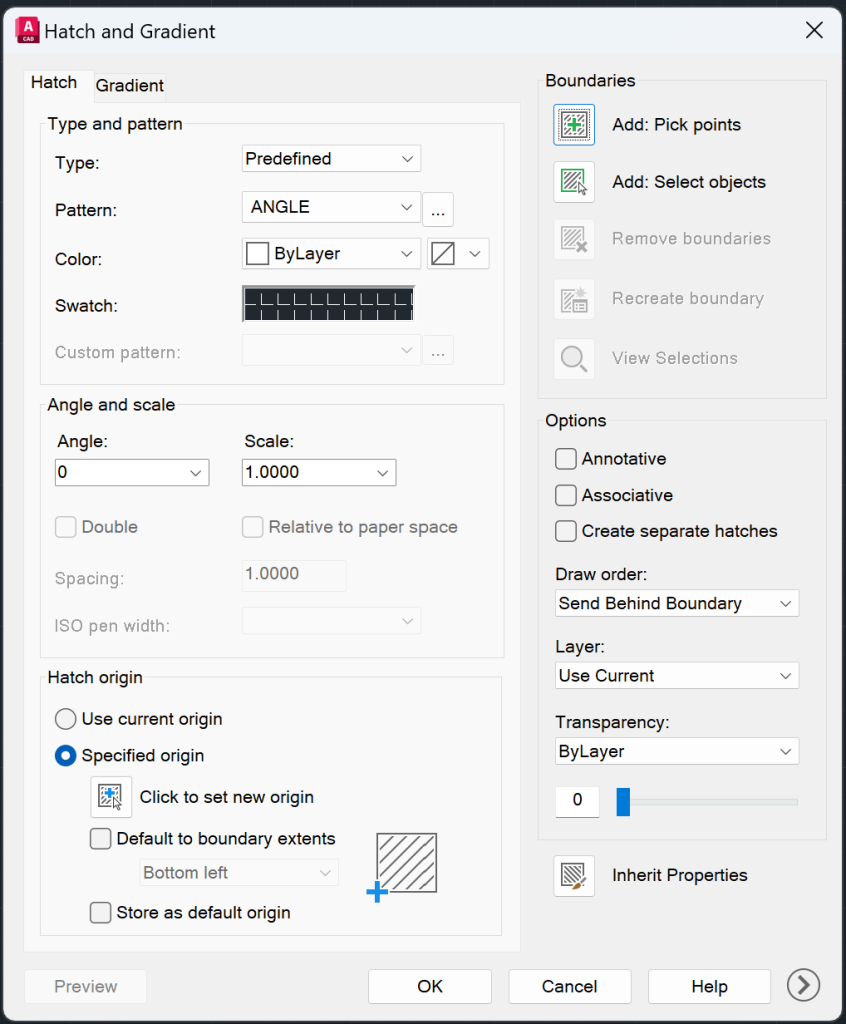
Task: Open the pattern browser via ellipsis button
Action: [438, 208]
